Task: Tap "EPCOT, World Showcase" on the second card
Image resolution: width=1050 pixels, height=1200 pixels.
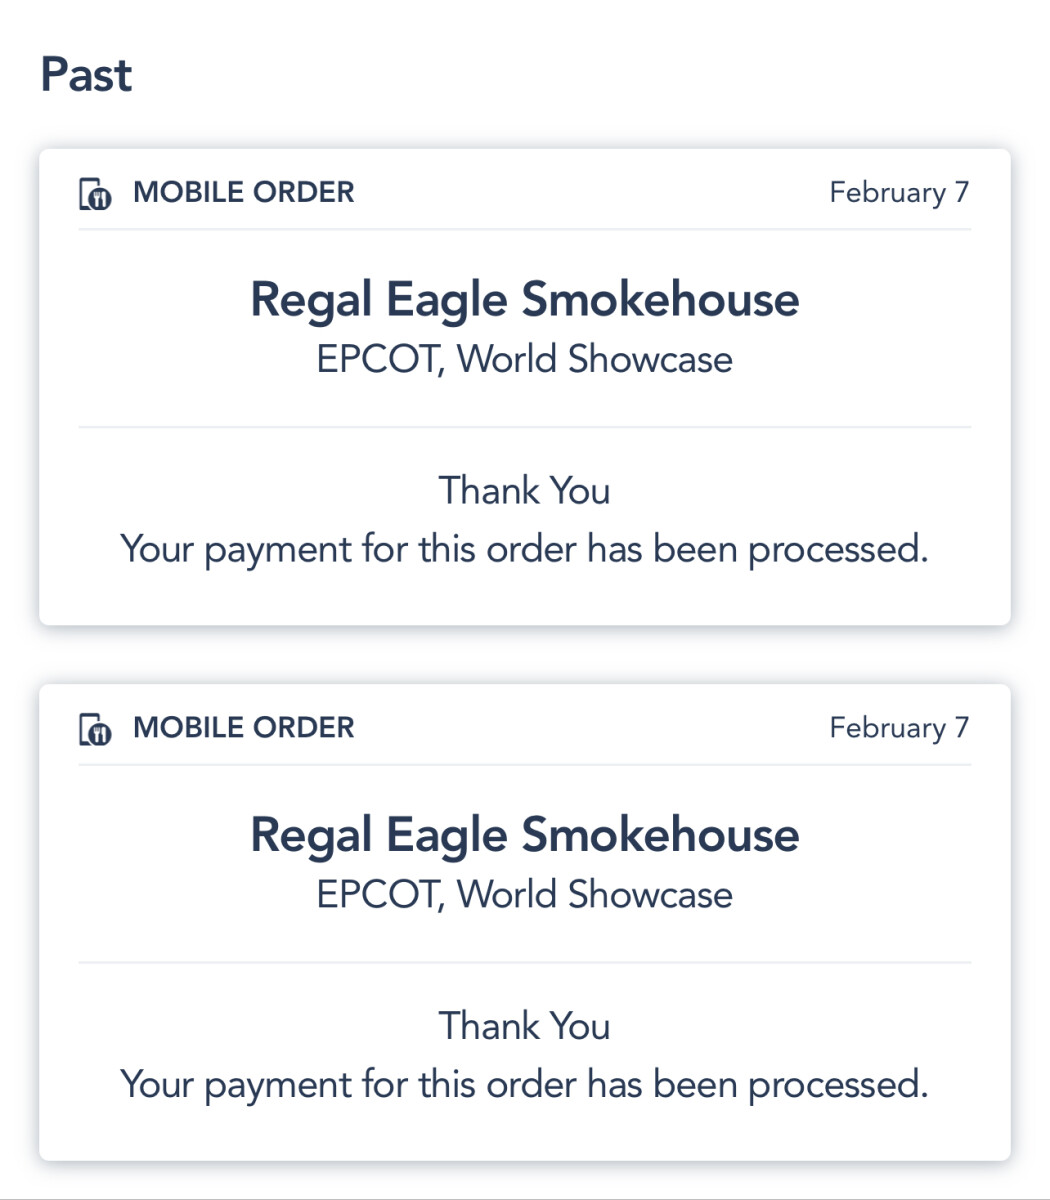Action: pos(524,894)
